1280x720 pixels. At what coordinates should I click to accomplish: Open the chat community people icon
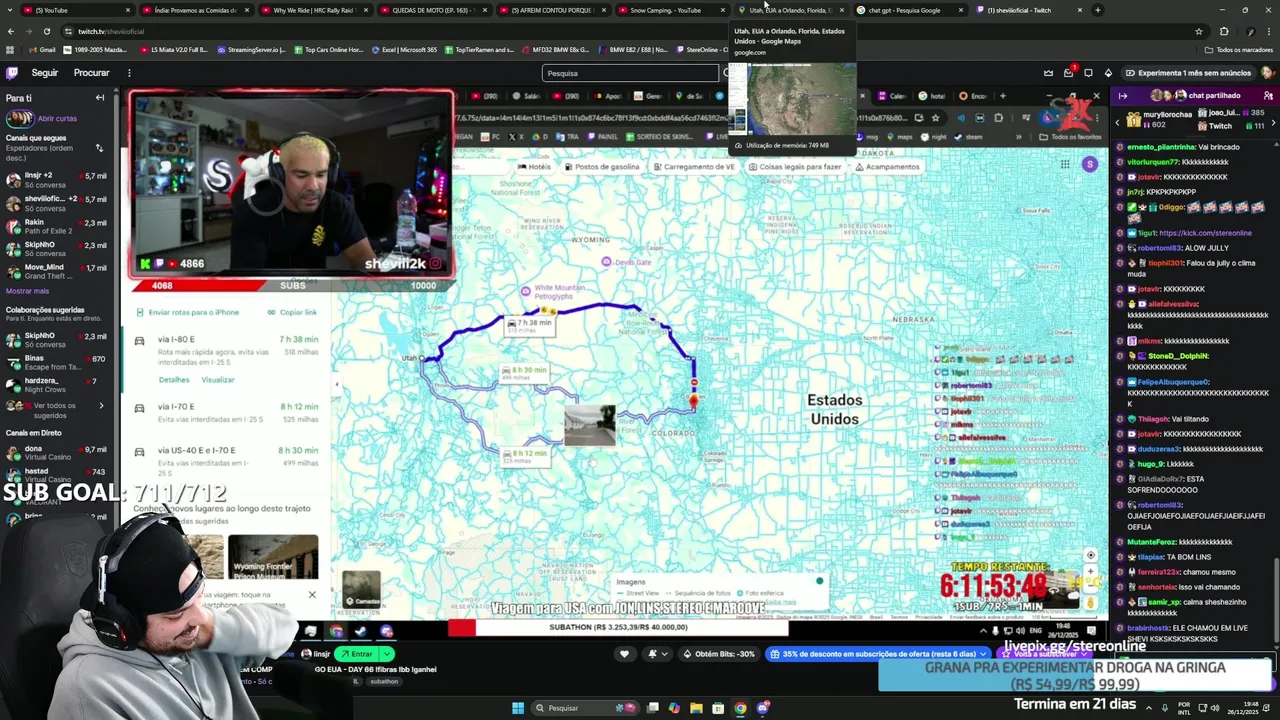tap(1268, 96)
